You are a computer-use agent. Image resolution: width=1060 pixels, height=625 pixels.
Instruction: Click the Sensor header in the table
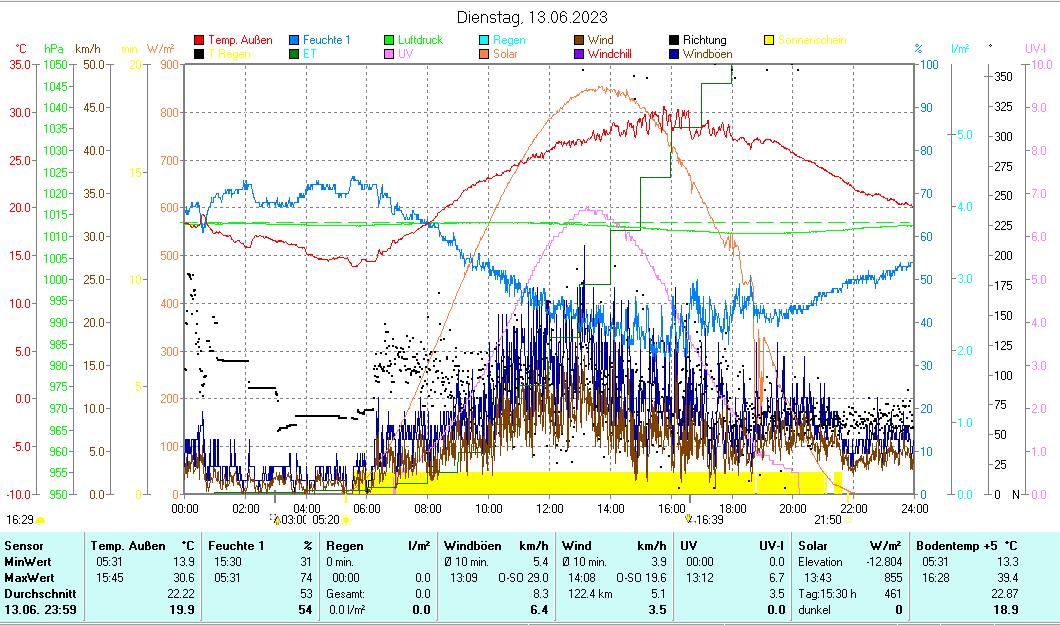click(x=24, y=546)
